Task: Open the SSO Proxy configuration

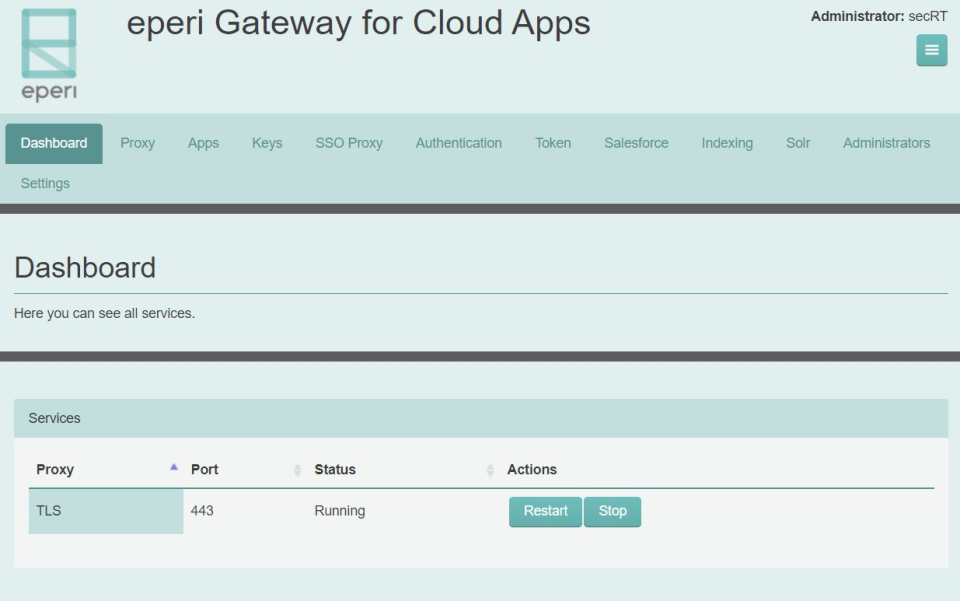Action: point(347,143)
